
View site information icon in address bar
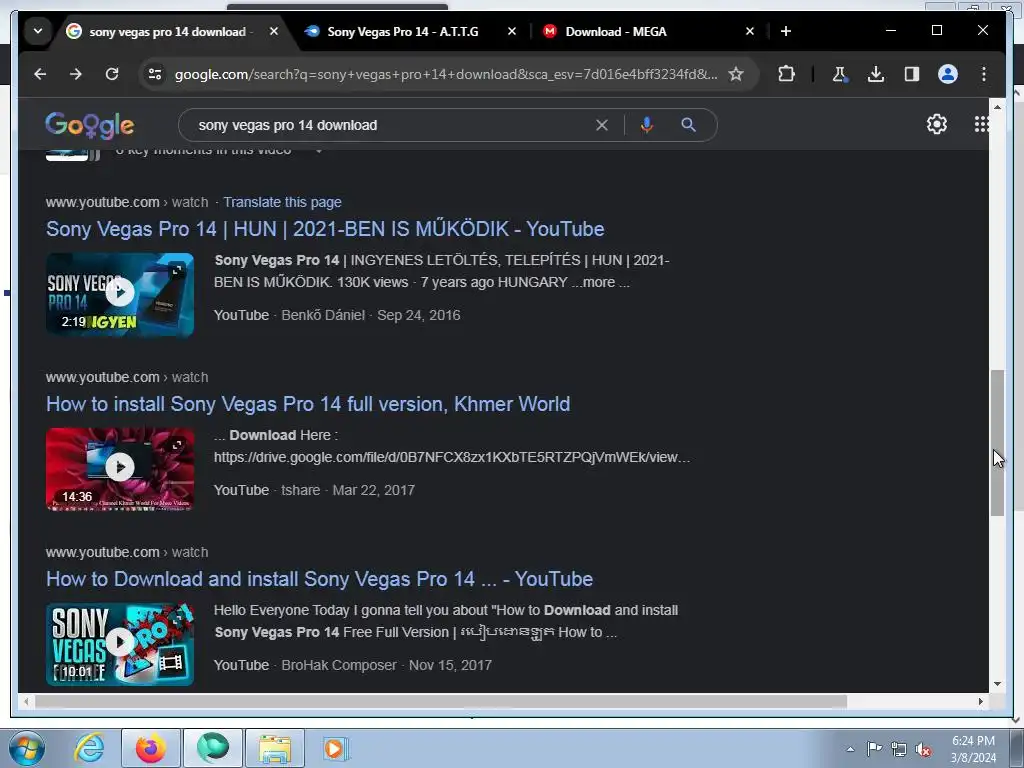[x=155, y=74]
